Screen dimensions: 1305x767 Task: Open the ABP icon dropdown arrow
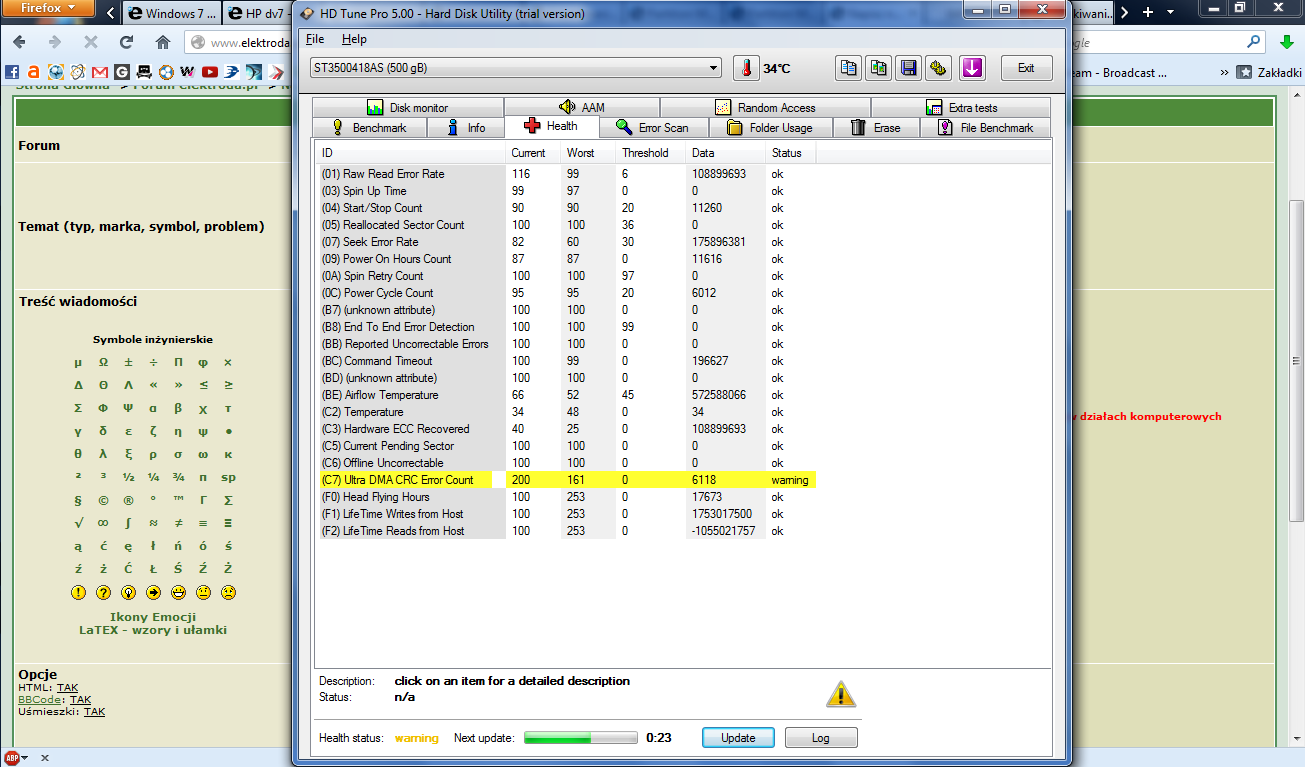pyautogui.click(x=25, y=757)
